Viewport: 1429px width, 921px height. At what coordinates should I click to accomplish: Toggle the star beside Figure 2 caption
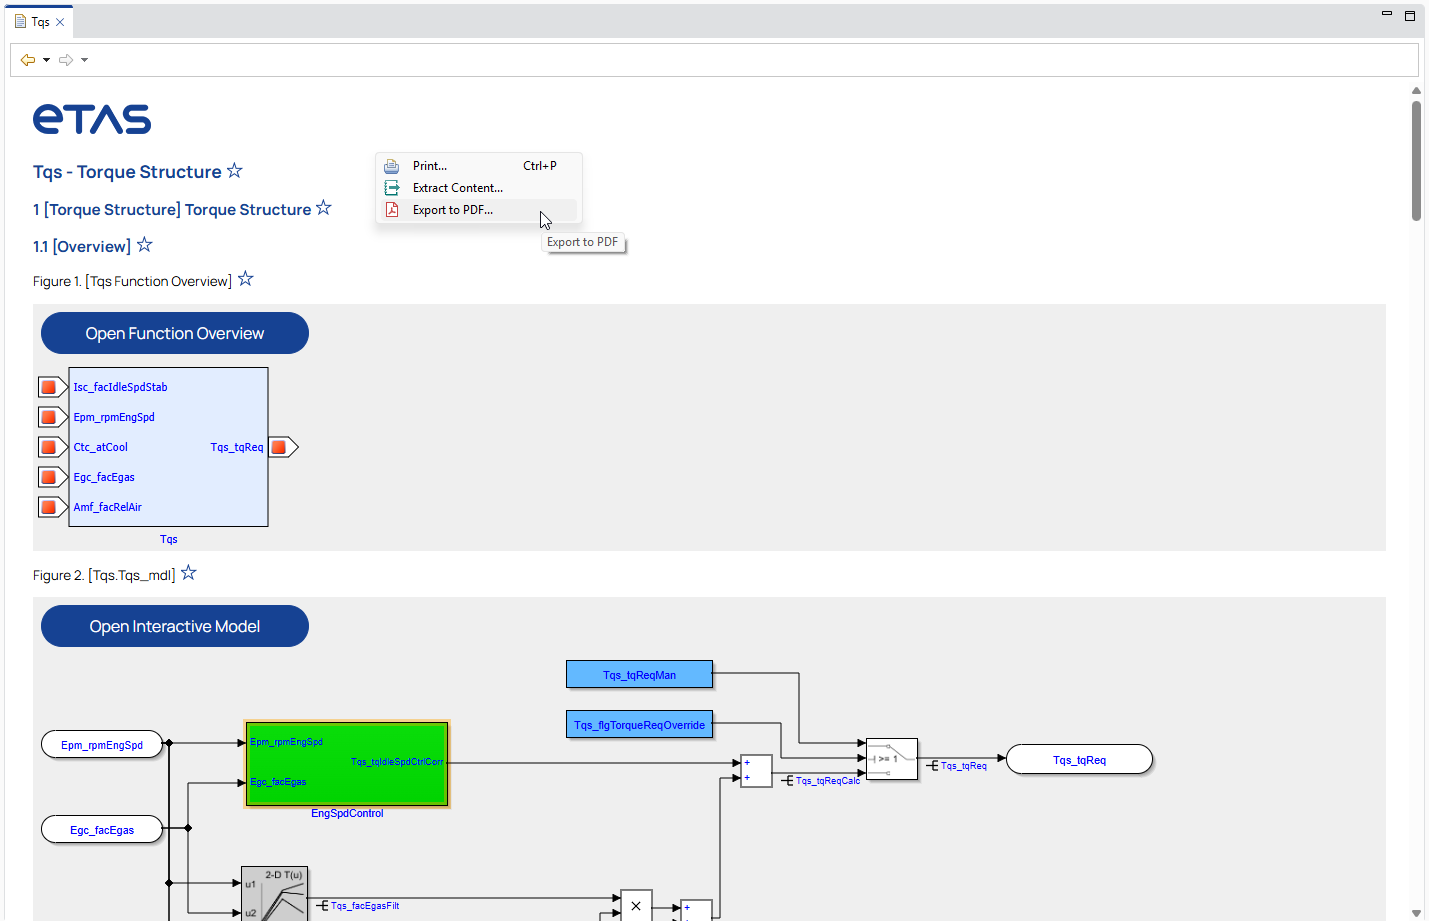click(188, 573)
